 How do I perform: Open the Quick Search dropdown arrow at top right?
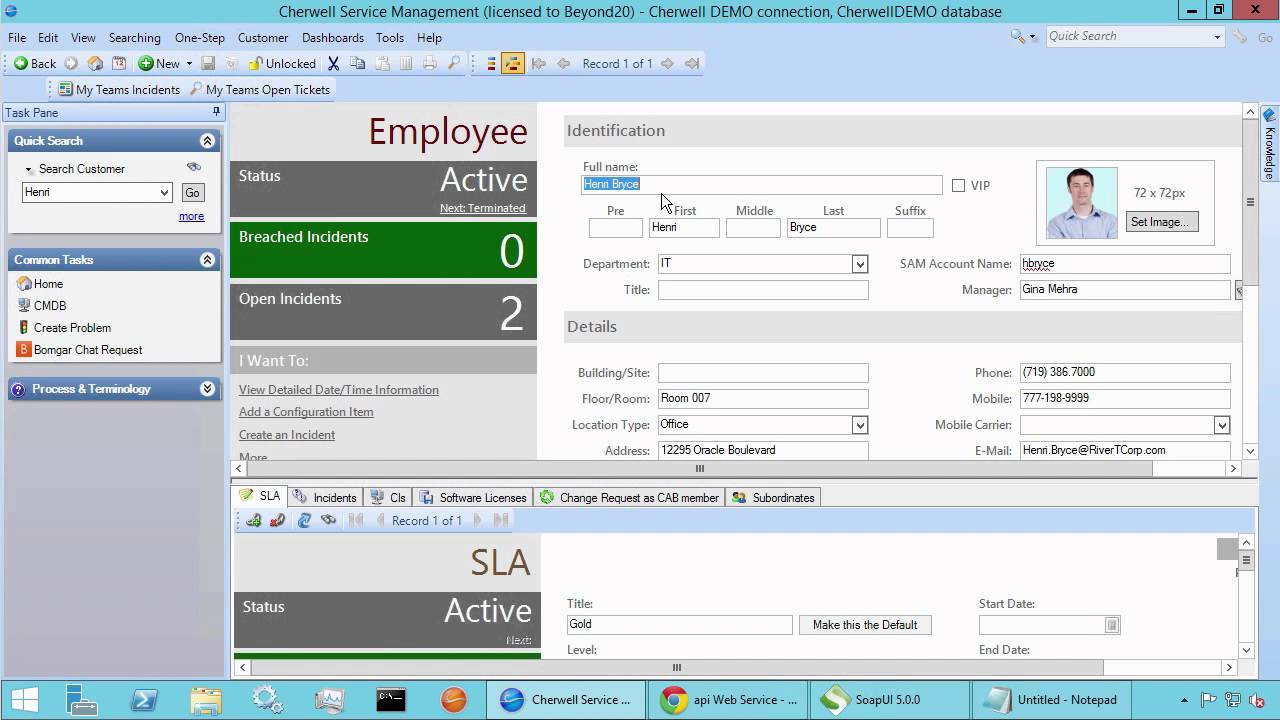click(1217, 36)
